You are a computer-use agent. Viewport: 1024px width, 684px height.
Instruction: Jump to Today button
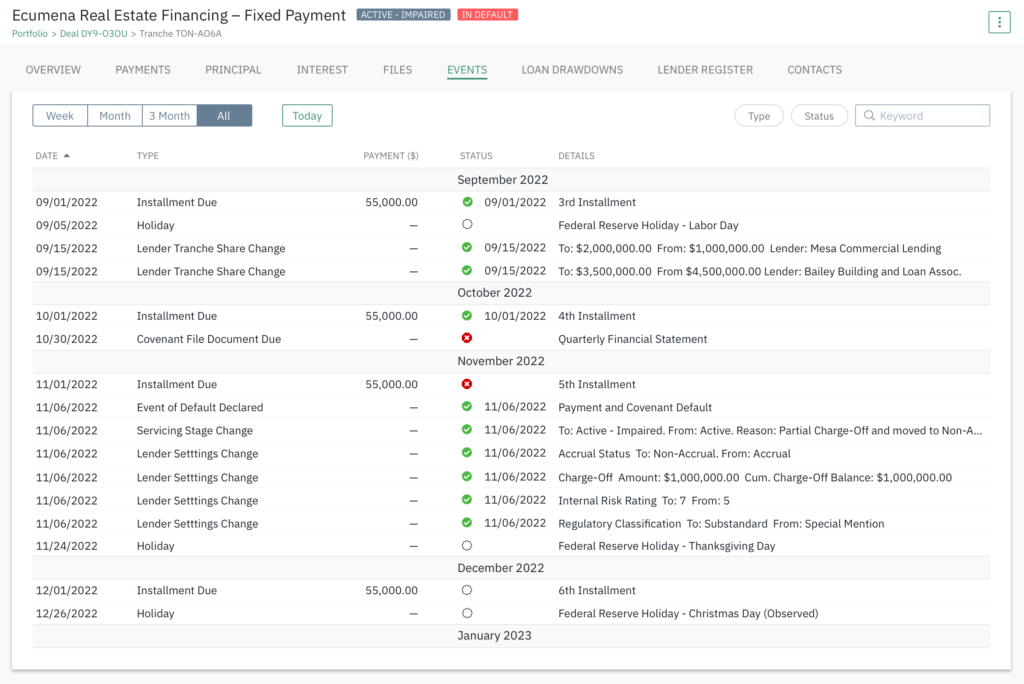[x=307, y=116]
